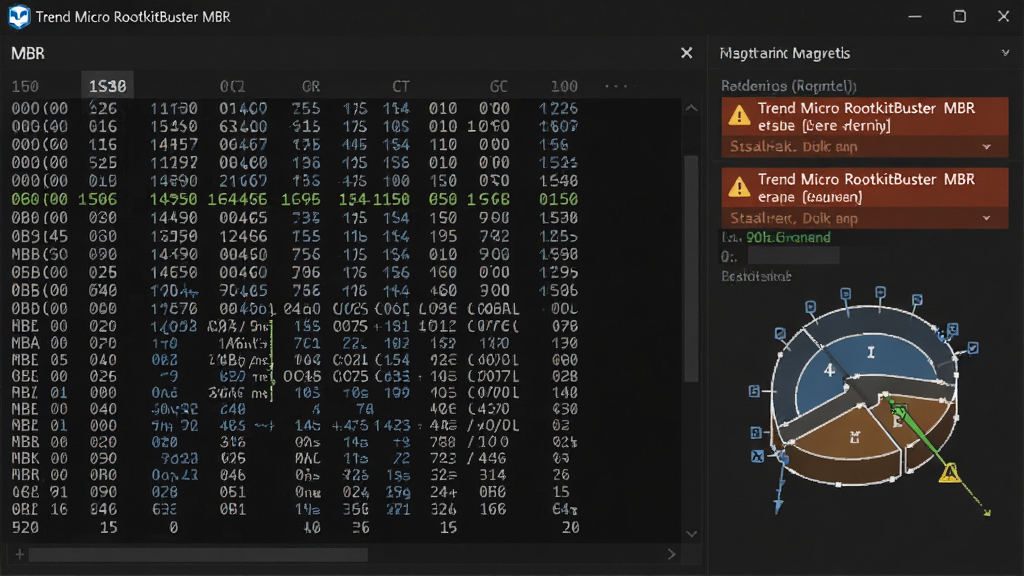Select the last row starting with "520"
This screenshot has height=576, width=1024.
(x=295, y=527)
